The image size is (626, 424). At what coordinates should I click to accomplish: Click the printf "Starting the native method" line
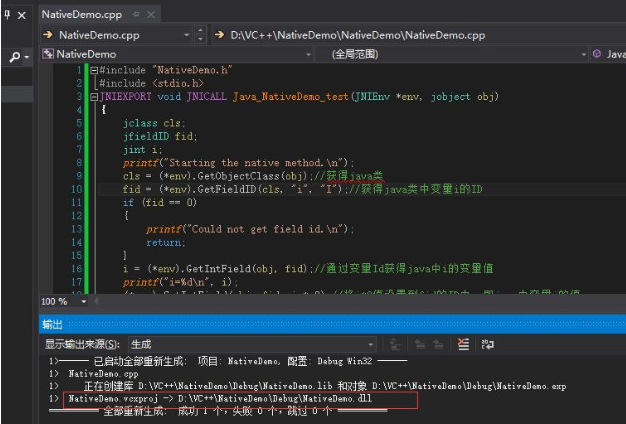238,163
